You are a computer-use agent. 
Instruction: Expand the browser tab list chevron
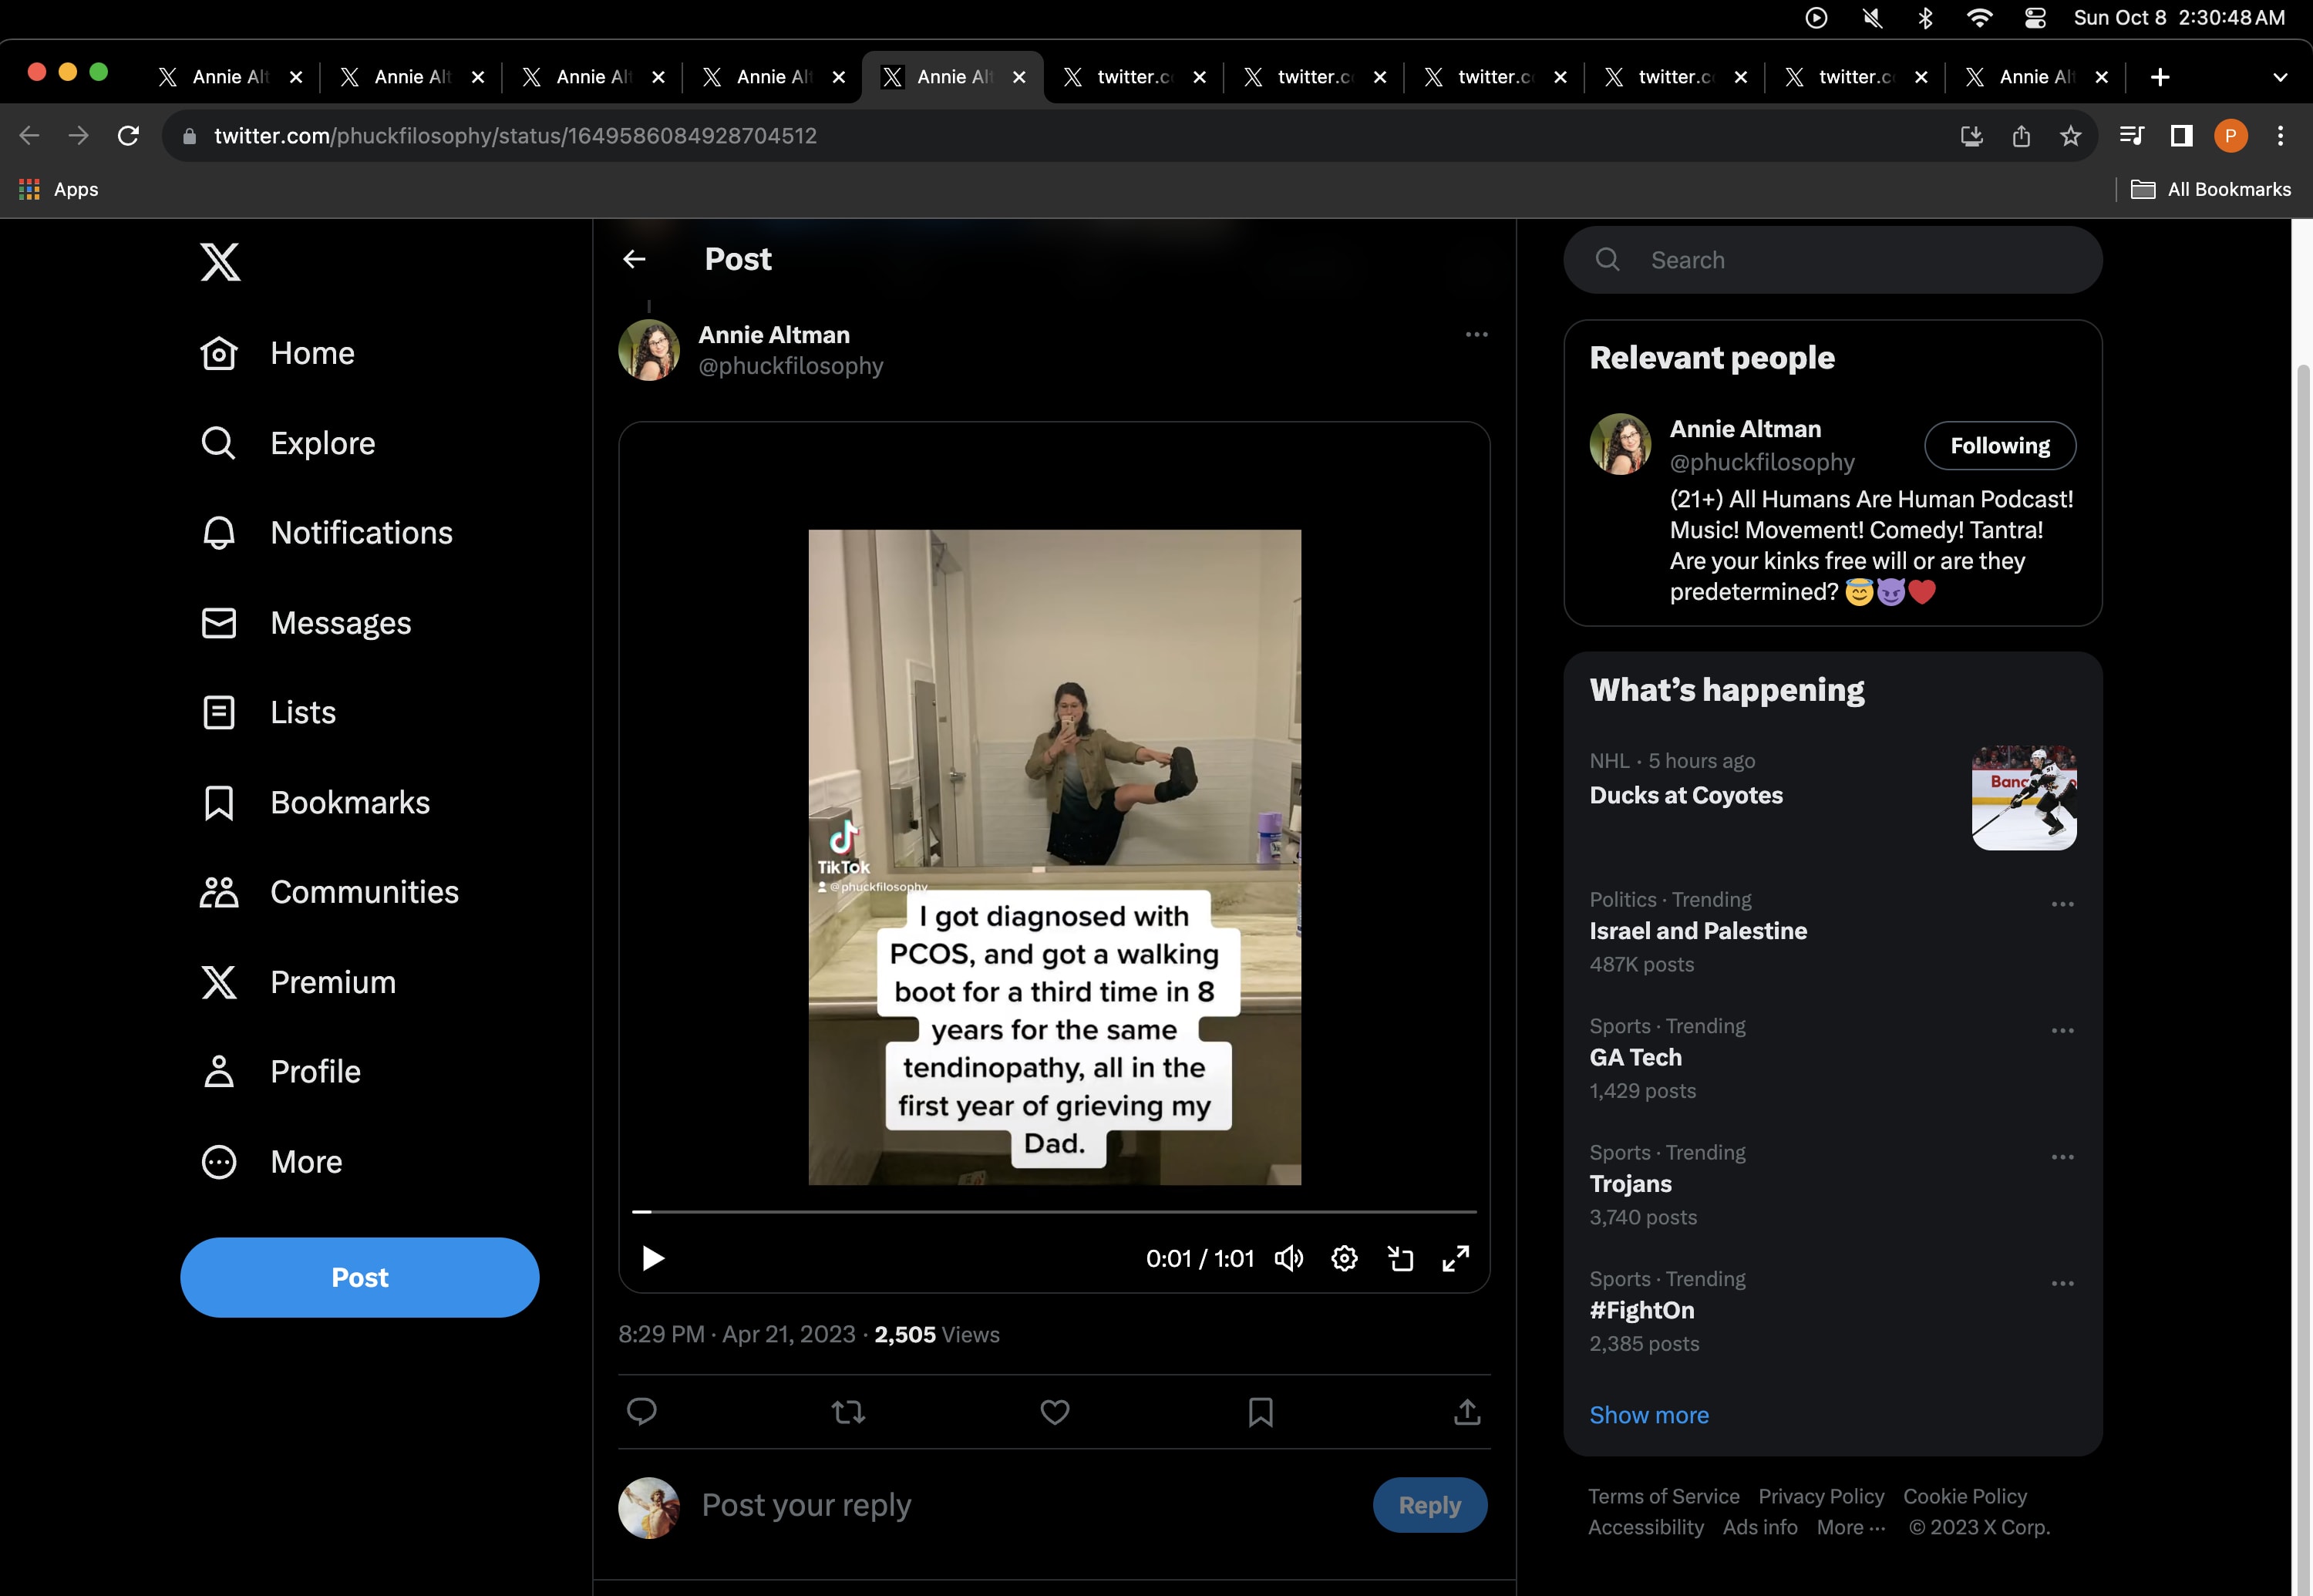[x=2280, y=77]
